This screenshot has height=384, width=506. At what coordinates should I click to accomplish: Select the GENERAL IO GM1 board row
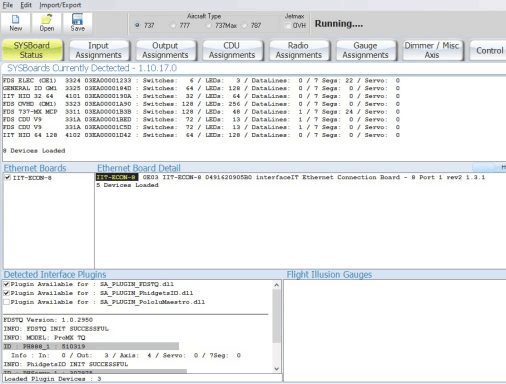click(x=201, y=88)
